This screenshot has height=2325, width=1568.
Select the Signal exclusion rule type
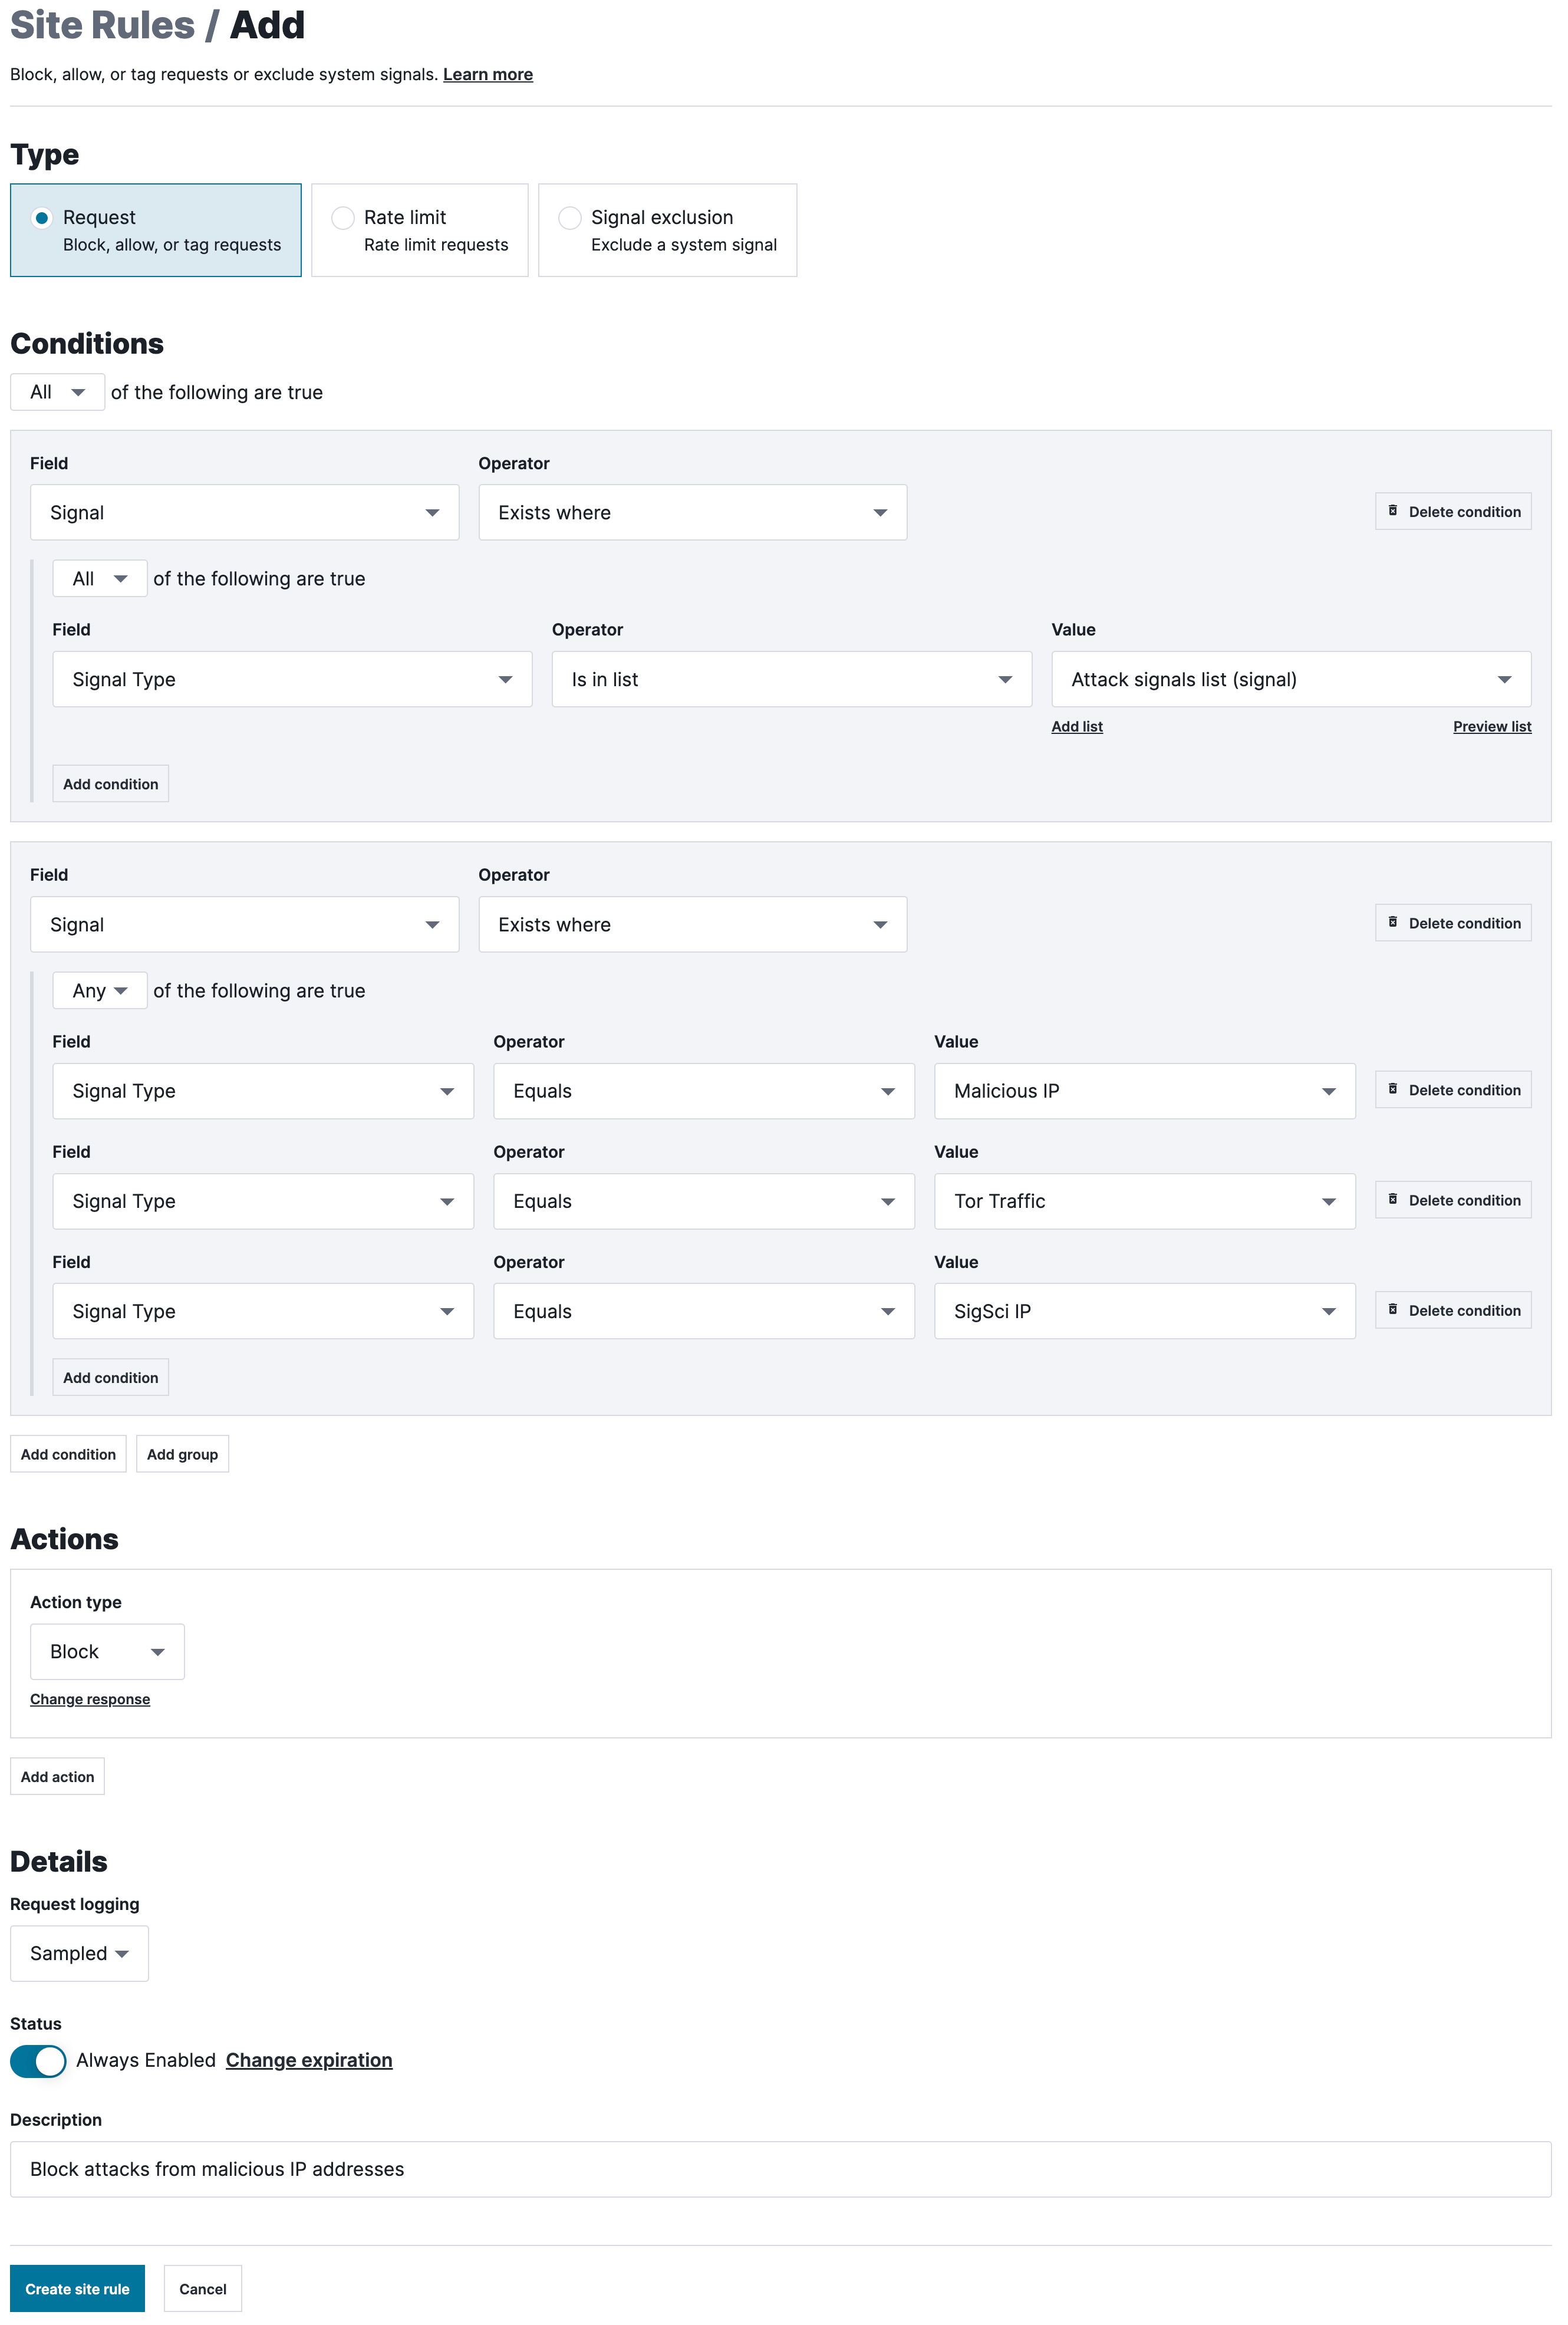pyautogui.click(x=570, y=218)
